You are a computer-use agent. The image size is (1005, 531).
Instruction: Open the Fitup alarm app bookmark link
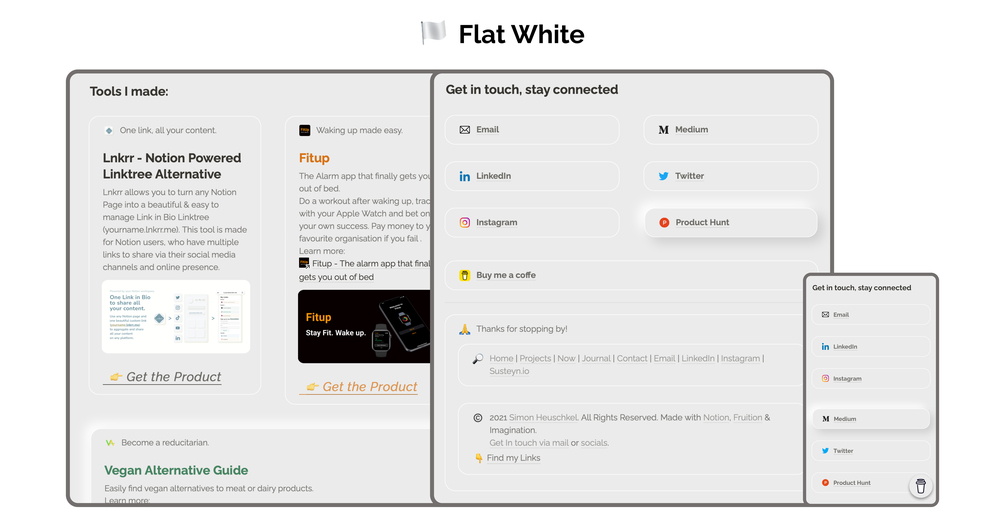click(x=365, y=270)
